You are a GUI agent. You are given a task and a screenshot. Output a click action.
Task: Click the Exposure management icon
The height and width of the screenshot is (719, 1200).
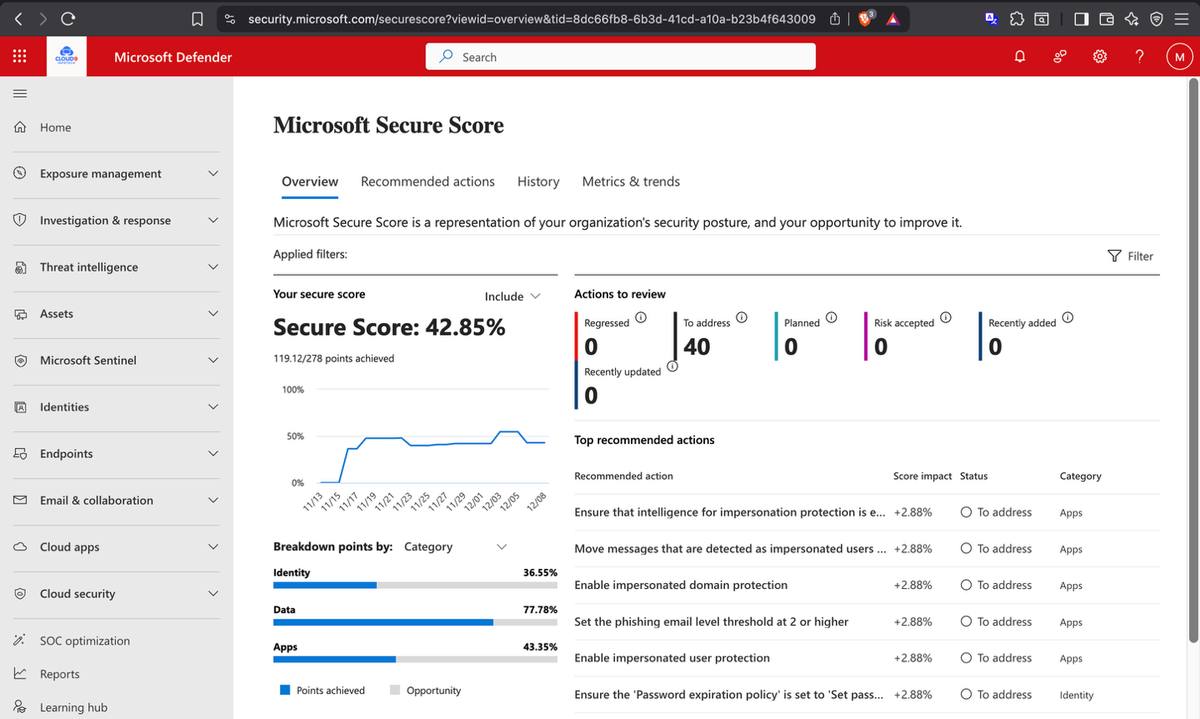[20, 173]
